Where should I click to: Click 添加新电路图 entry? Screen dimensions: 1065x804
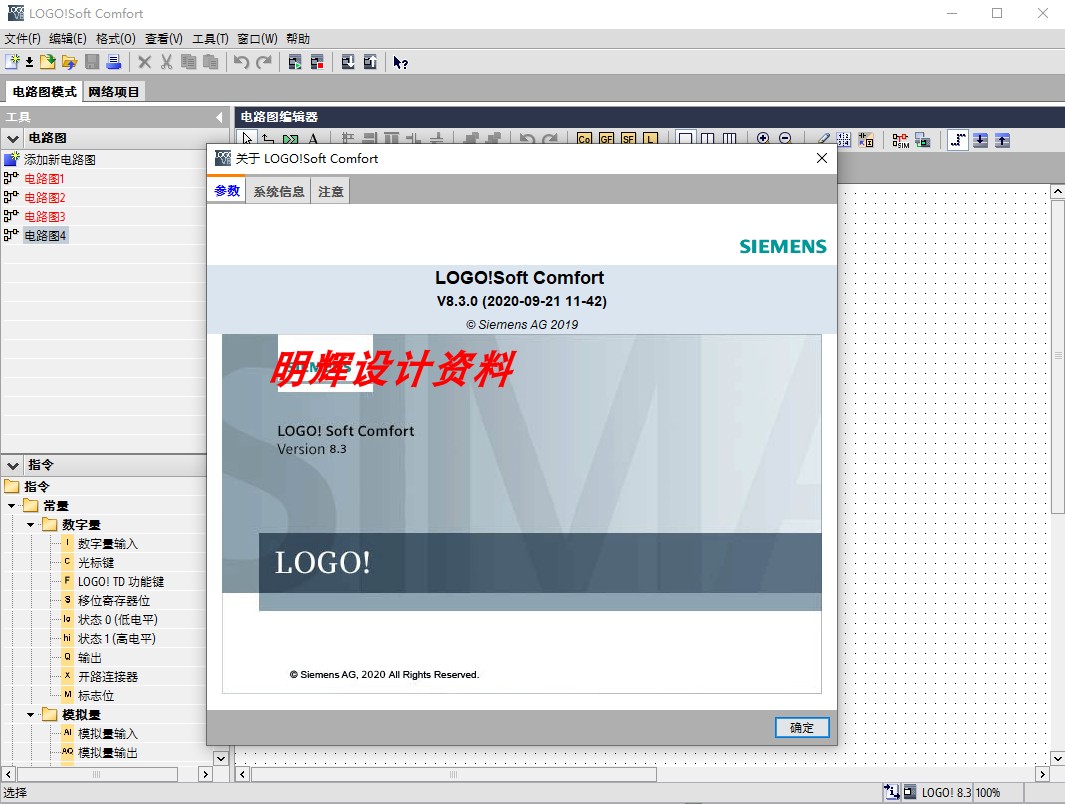pyautogui.click(x=60, y=160)
